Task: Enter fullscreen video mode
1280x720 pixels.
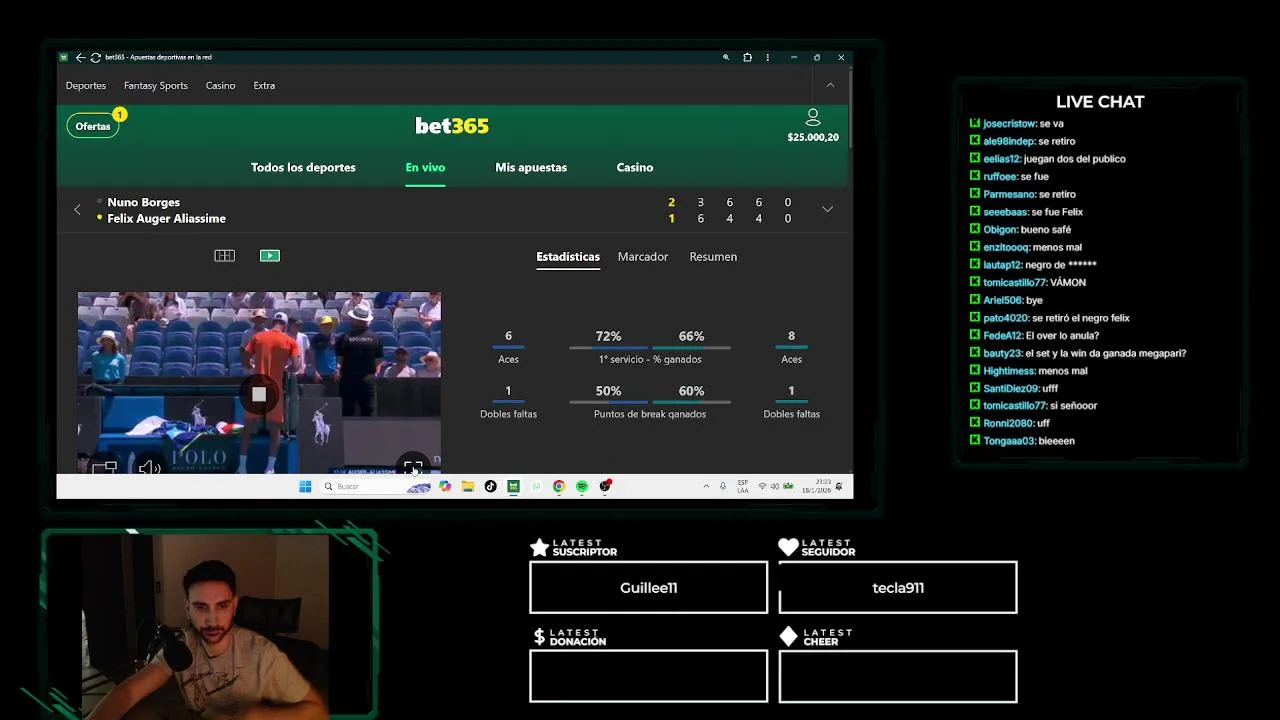Action: click(413, 467)
